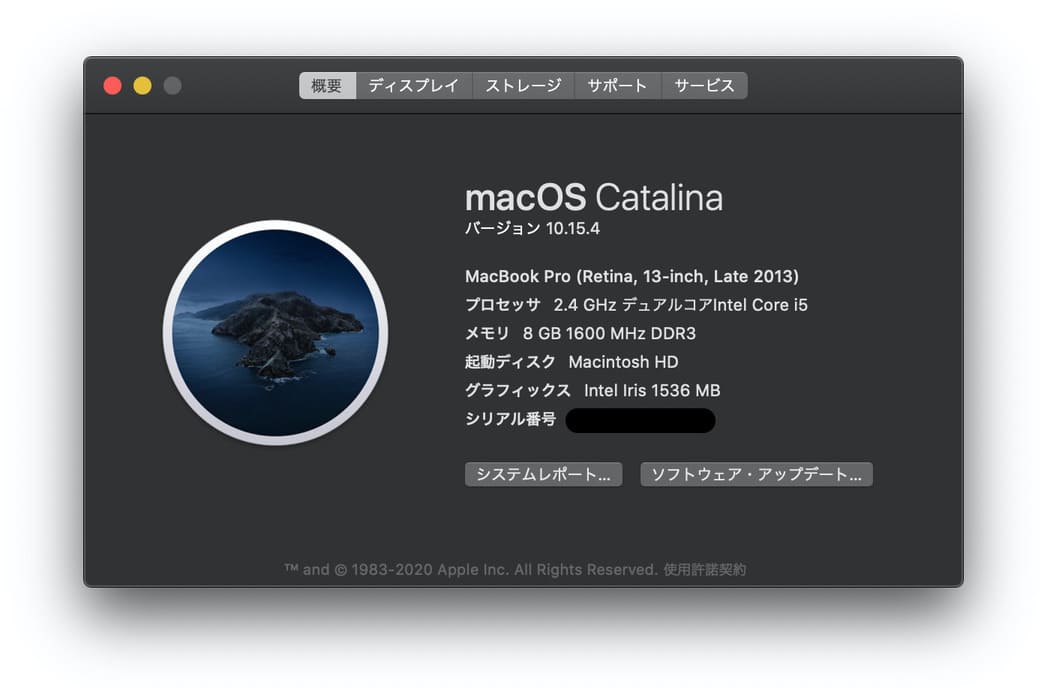Click the Intel Iris 1536 MB value

point(652,391)
